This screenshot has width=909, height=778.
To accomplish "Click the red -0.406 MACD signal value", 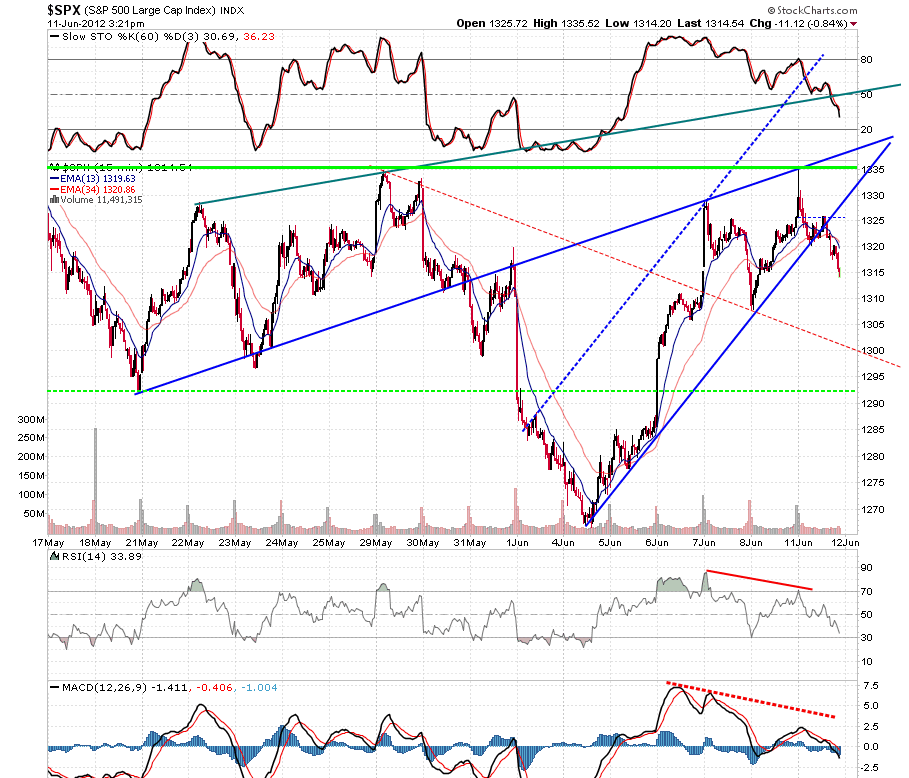I will coord(214,688).
